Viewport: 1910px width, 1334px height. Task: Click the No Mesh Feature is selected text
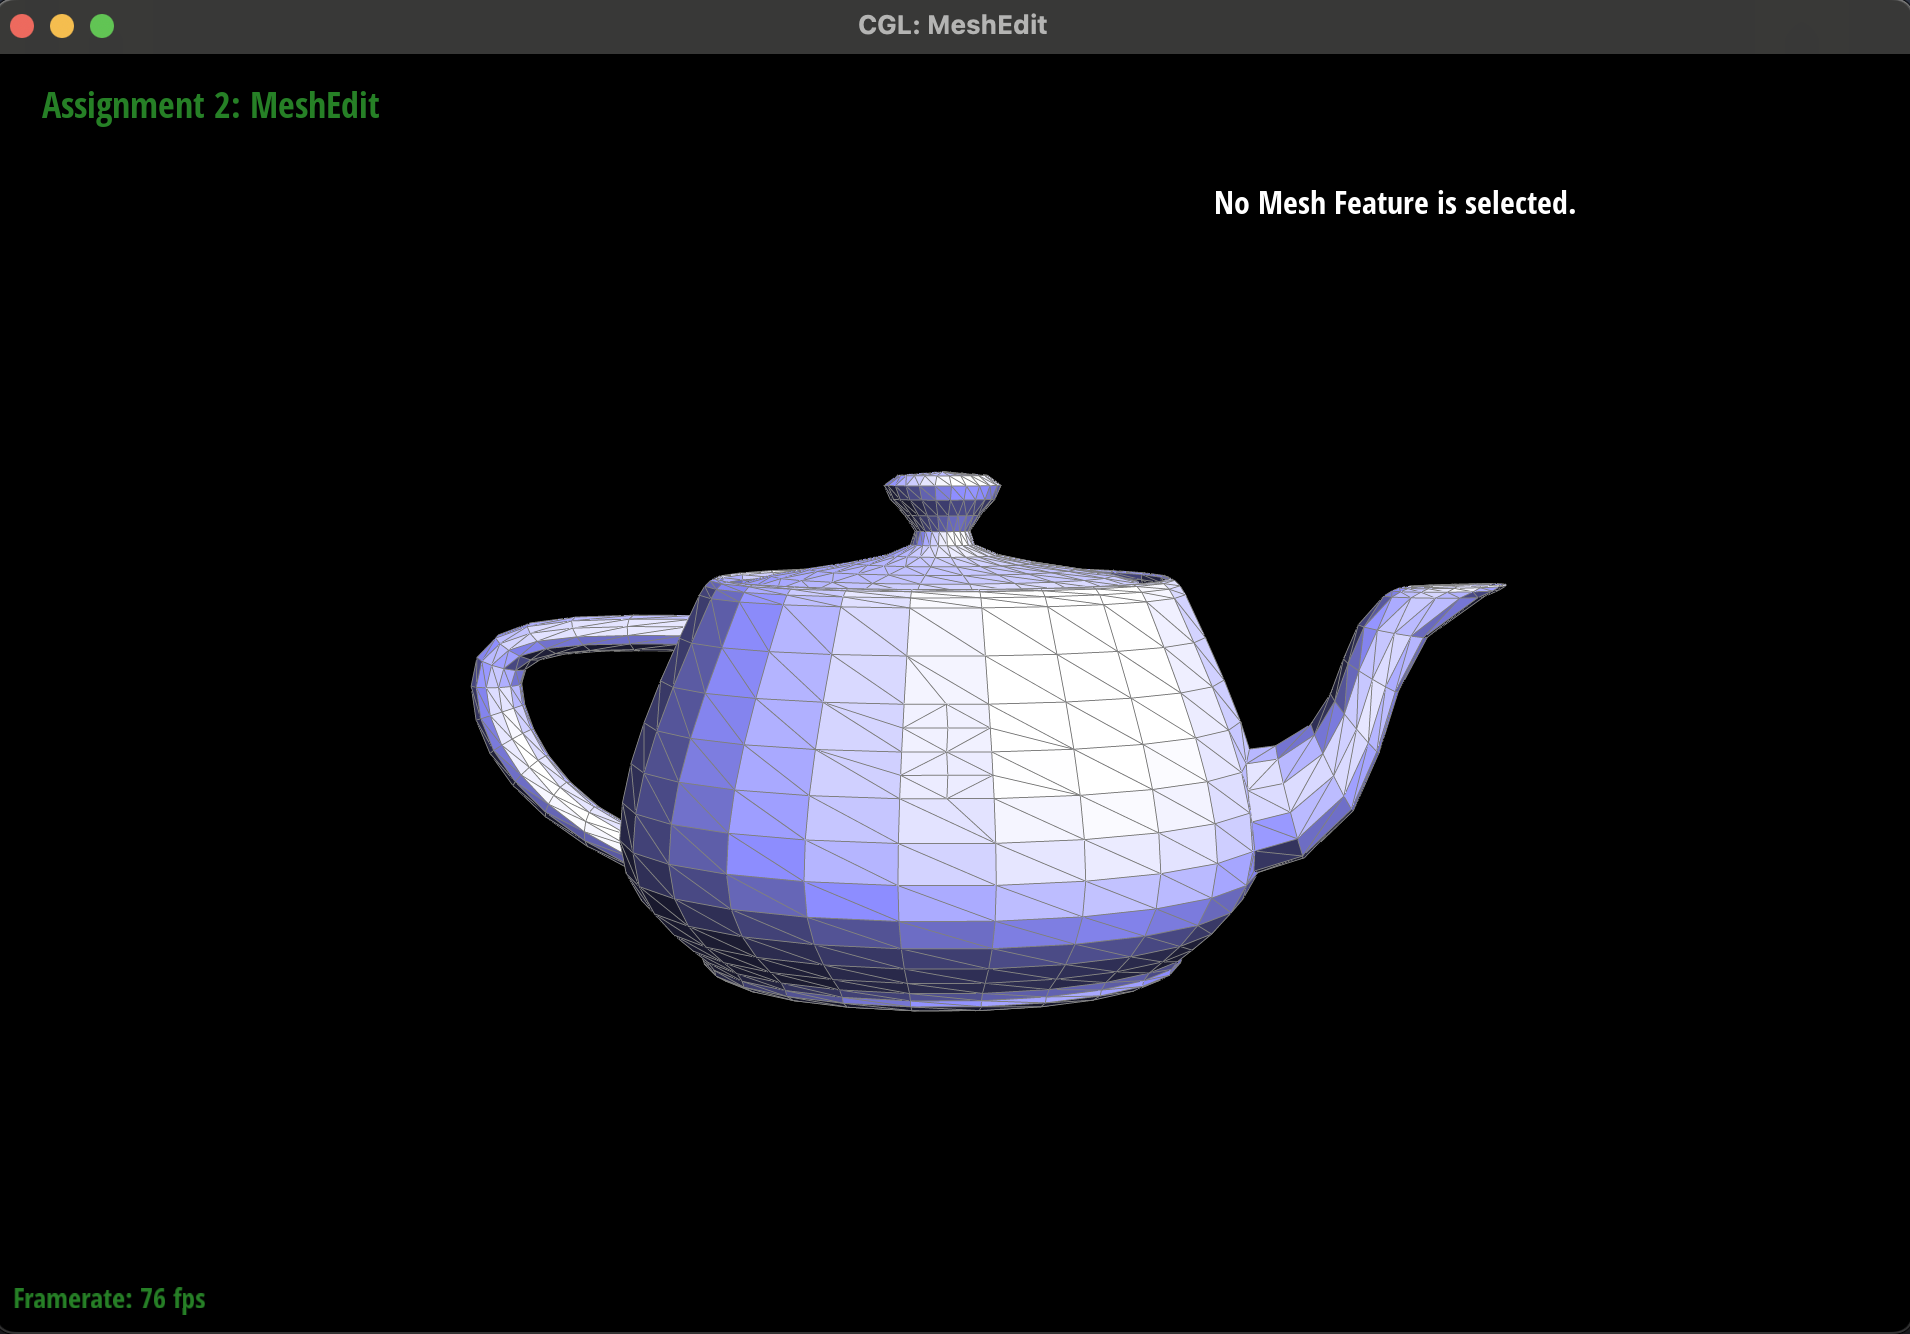[x=1394, y=204]
